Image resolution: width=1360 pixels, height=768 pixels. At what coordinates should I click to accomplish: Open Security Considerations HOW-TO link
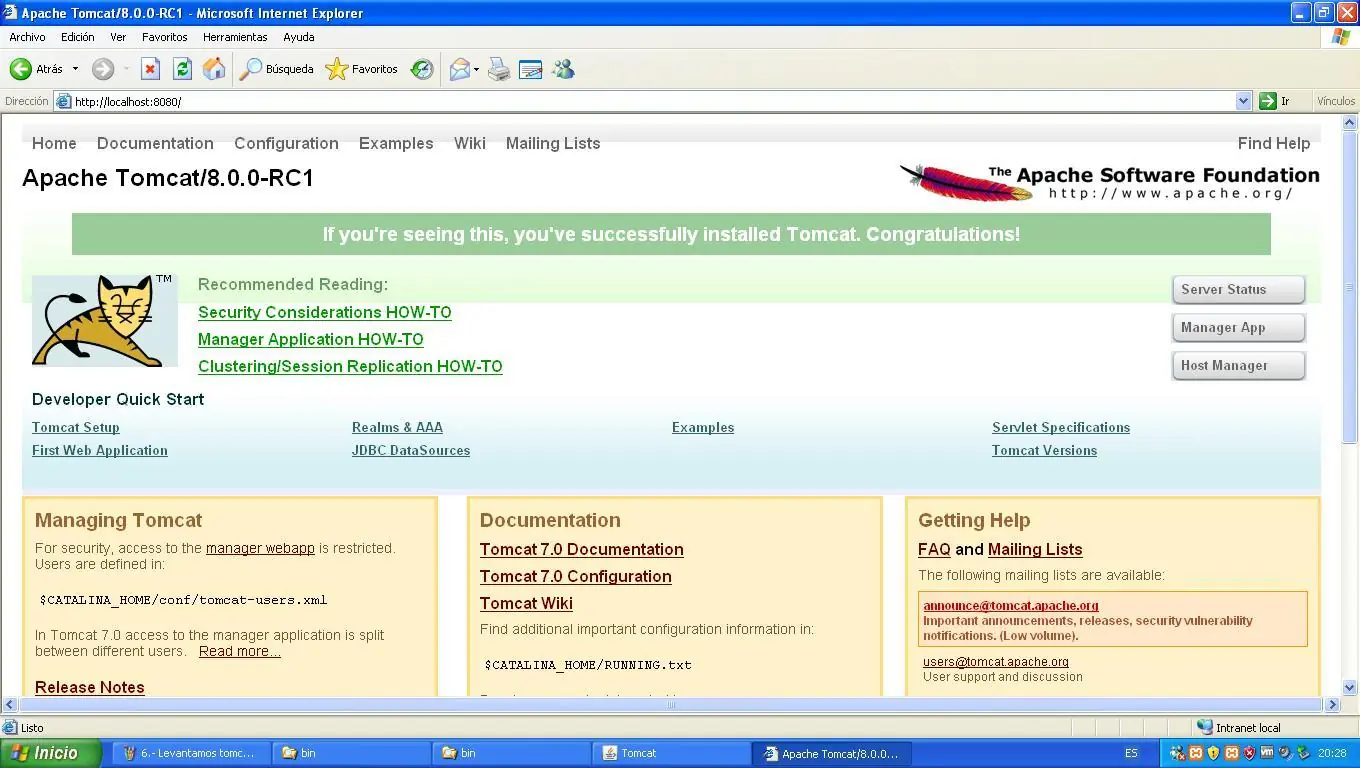click(x=325, y=312)
